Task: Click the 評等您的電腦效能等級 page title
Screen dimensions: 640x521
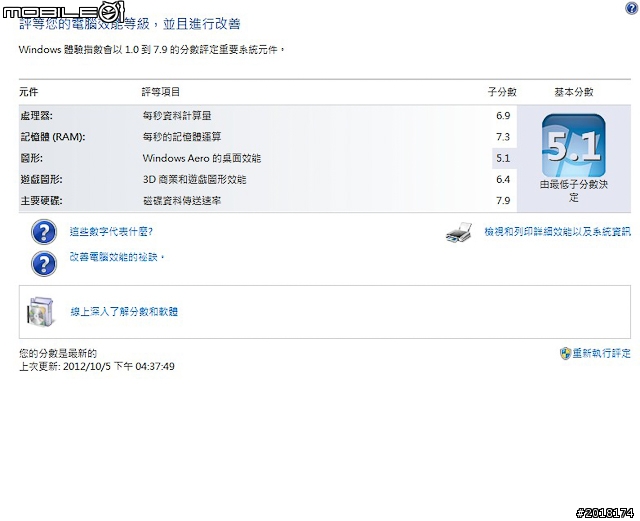Action: (129, 24)
